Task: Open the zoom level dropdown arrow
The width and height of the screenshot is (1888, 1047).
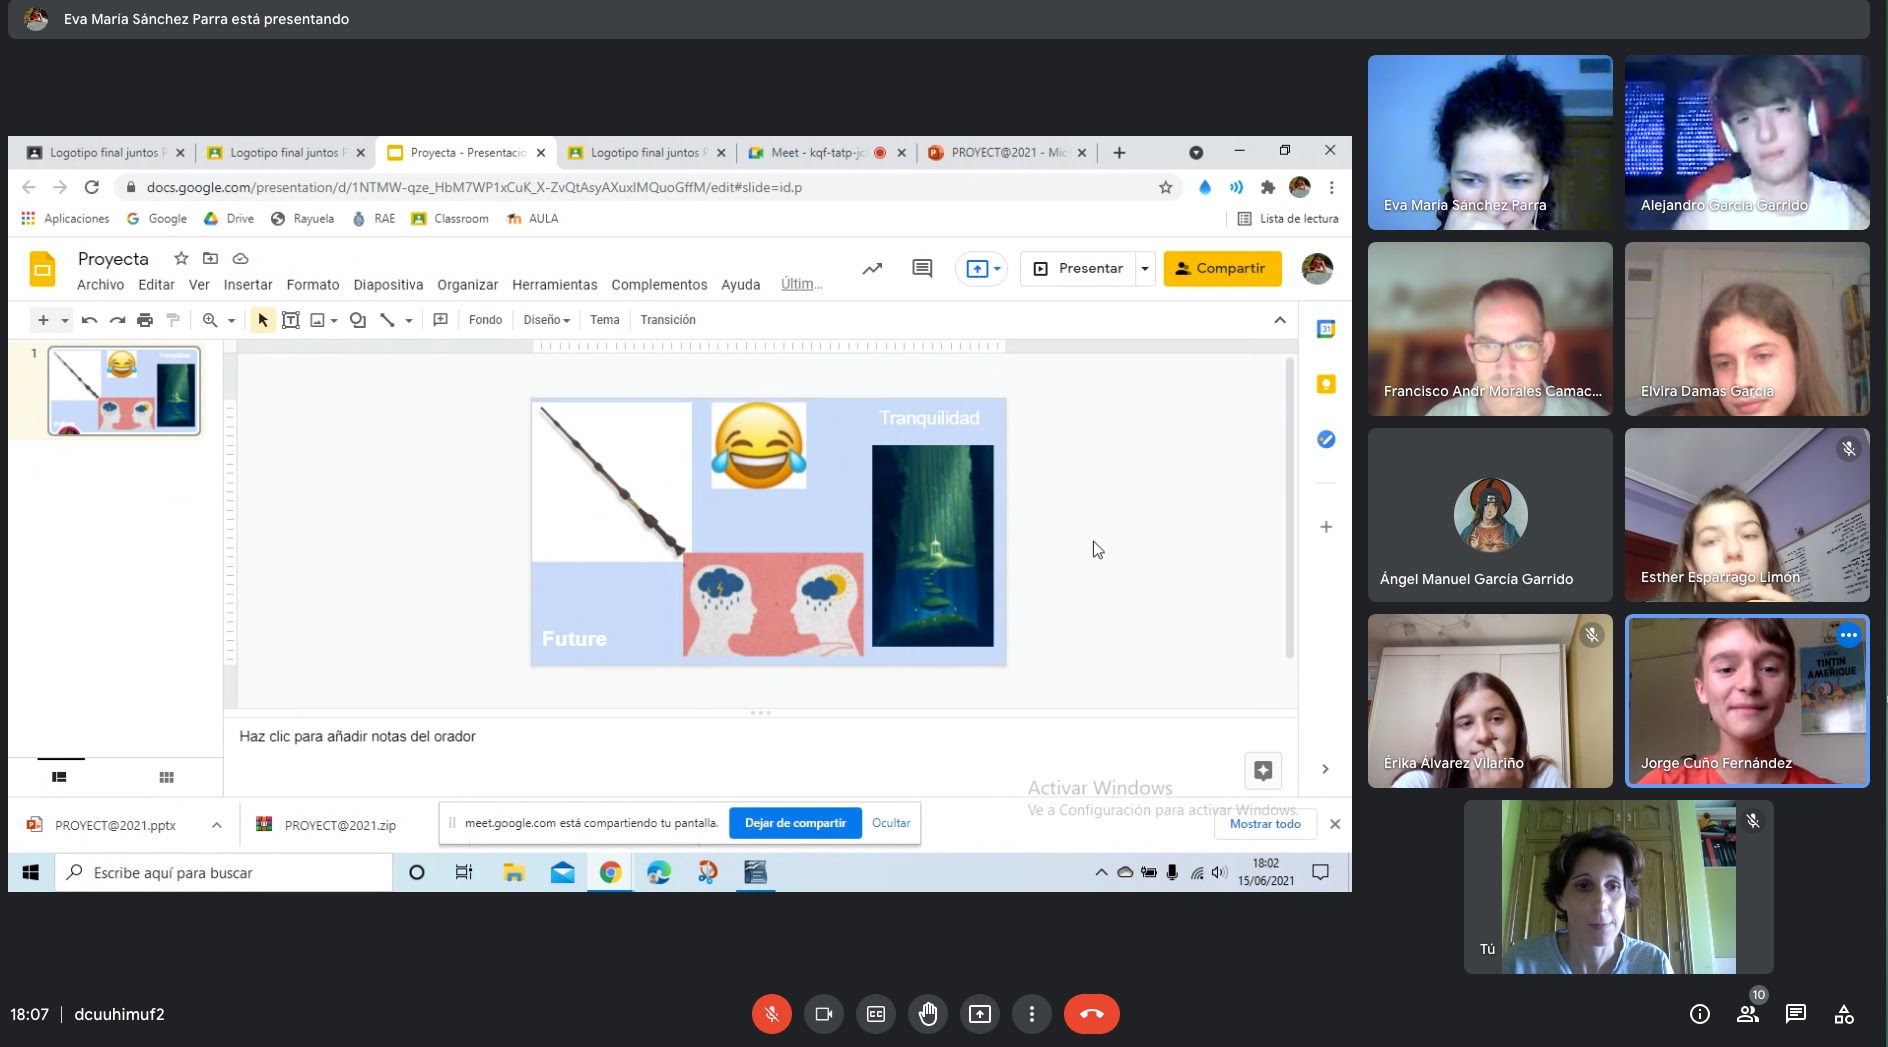Action: tap(231, 320)
